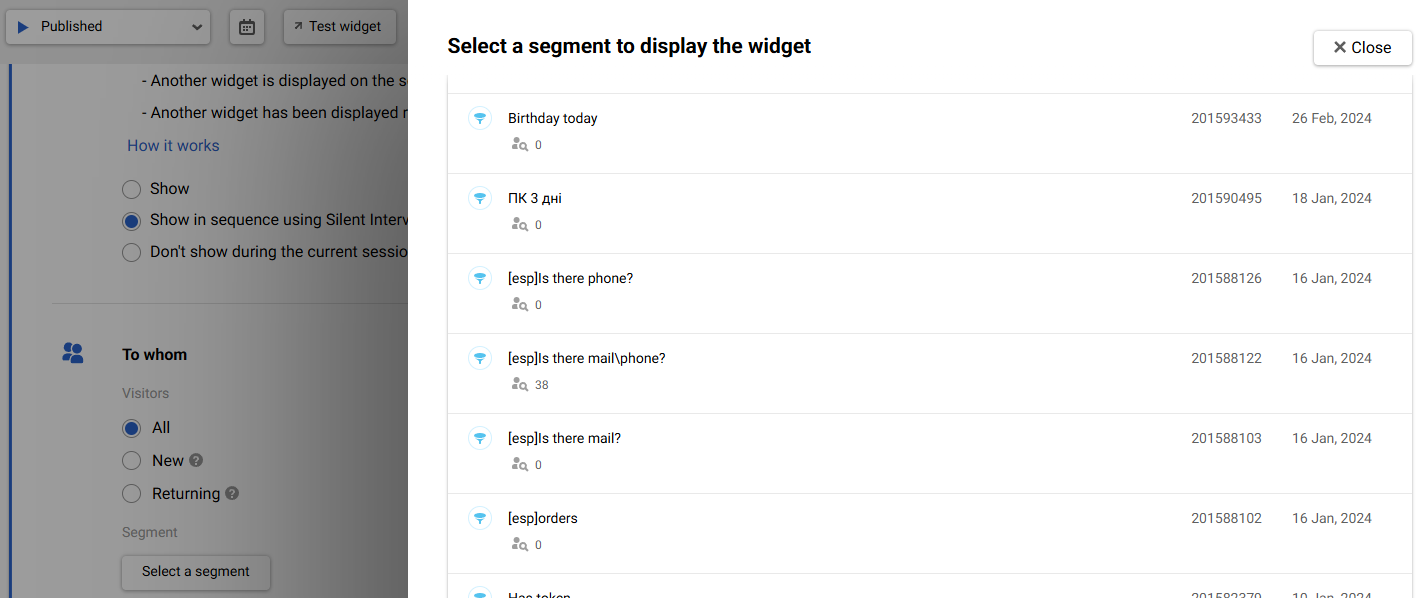The height and width of the screenshot is (598, 1422).
Task: Click the funnel icon beside ПК 3 дні
Action: coord(480,198)
